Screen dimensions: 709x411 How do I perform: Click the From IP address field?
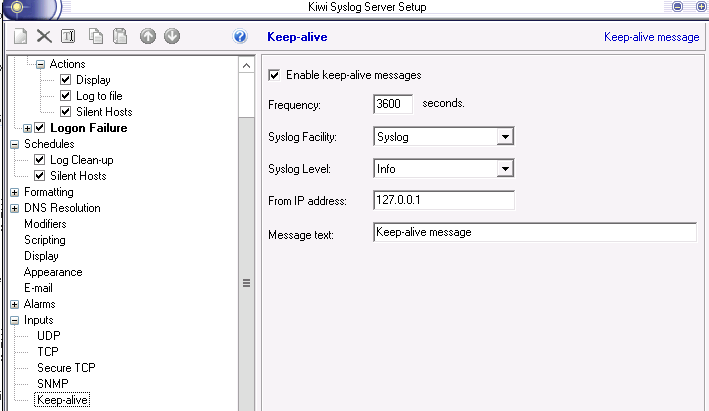(x=444, y=200)
